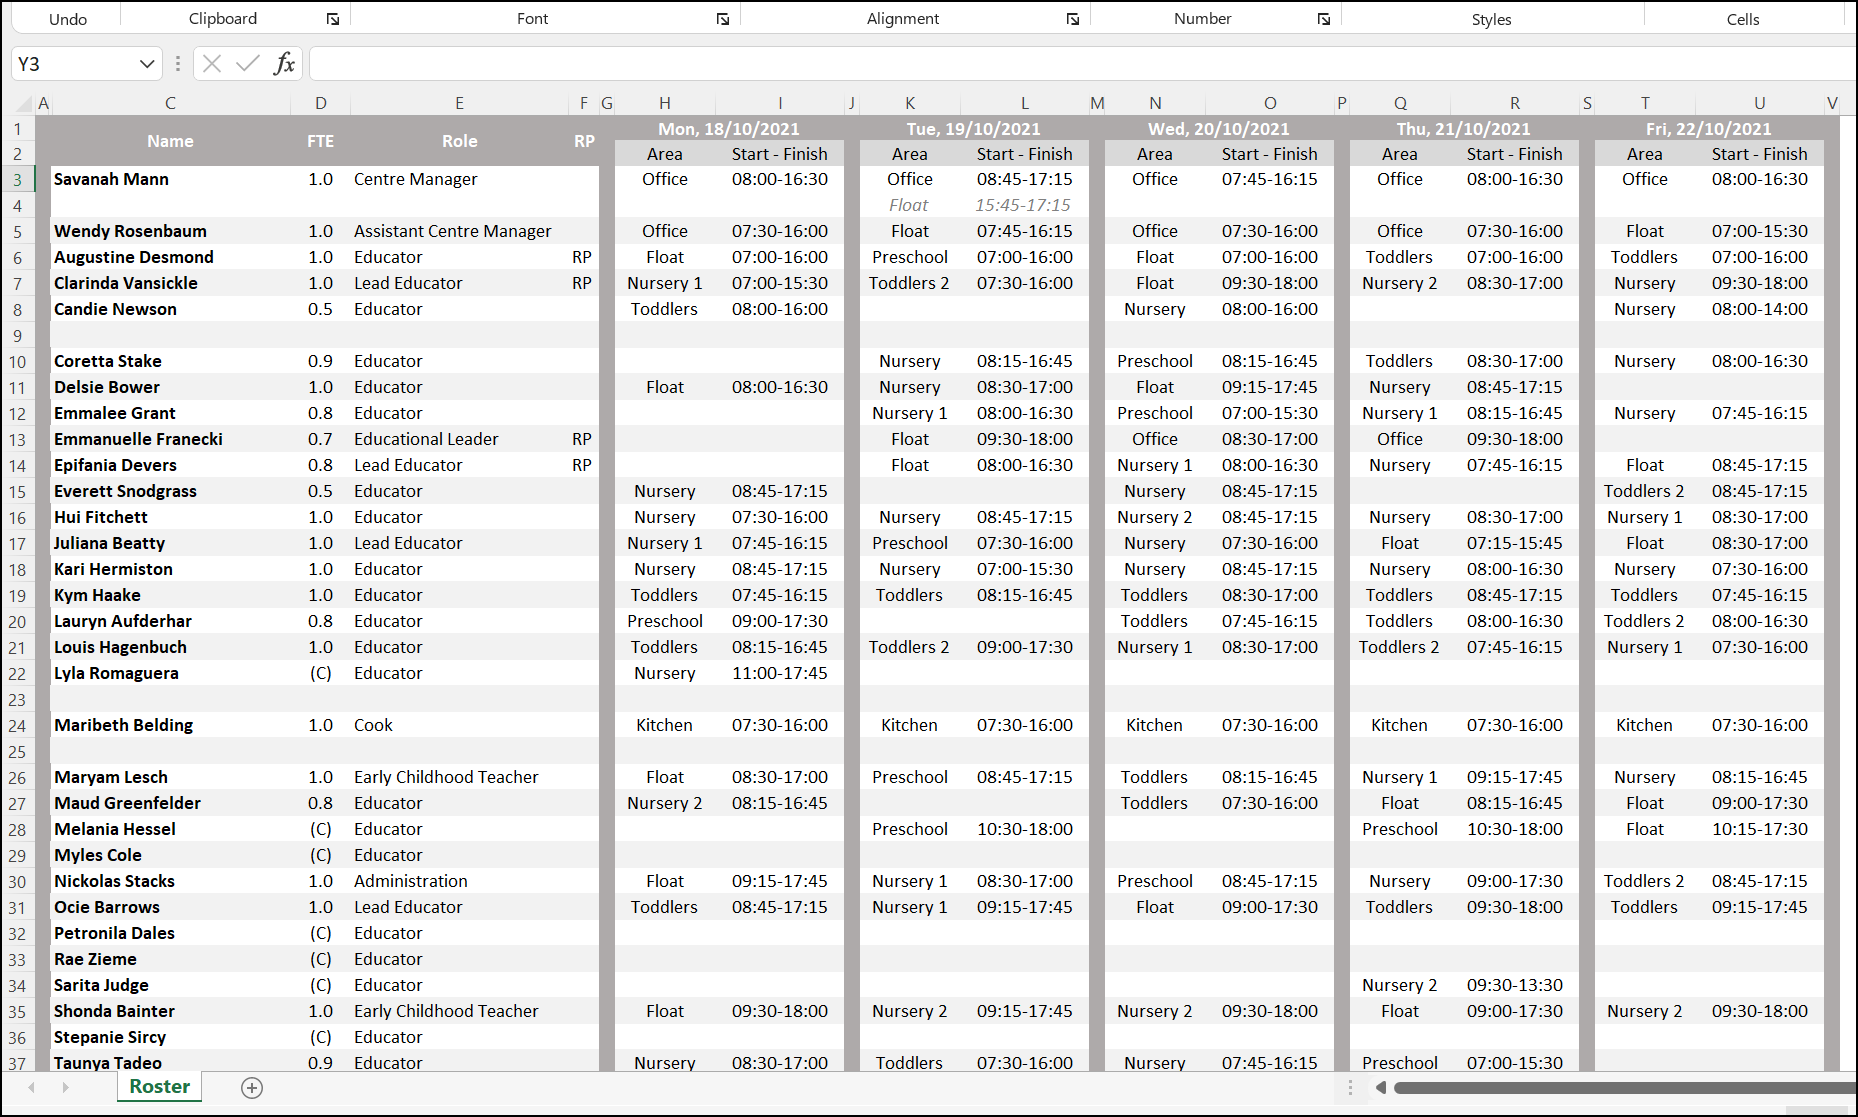Click the horizontal scrollbar thumb
The height and width of the screenshot is (1117, 1858).
(x=1625, y=1088)
